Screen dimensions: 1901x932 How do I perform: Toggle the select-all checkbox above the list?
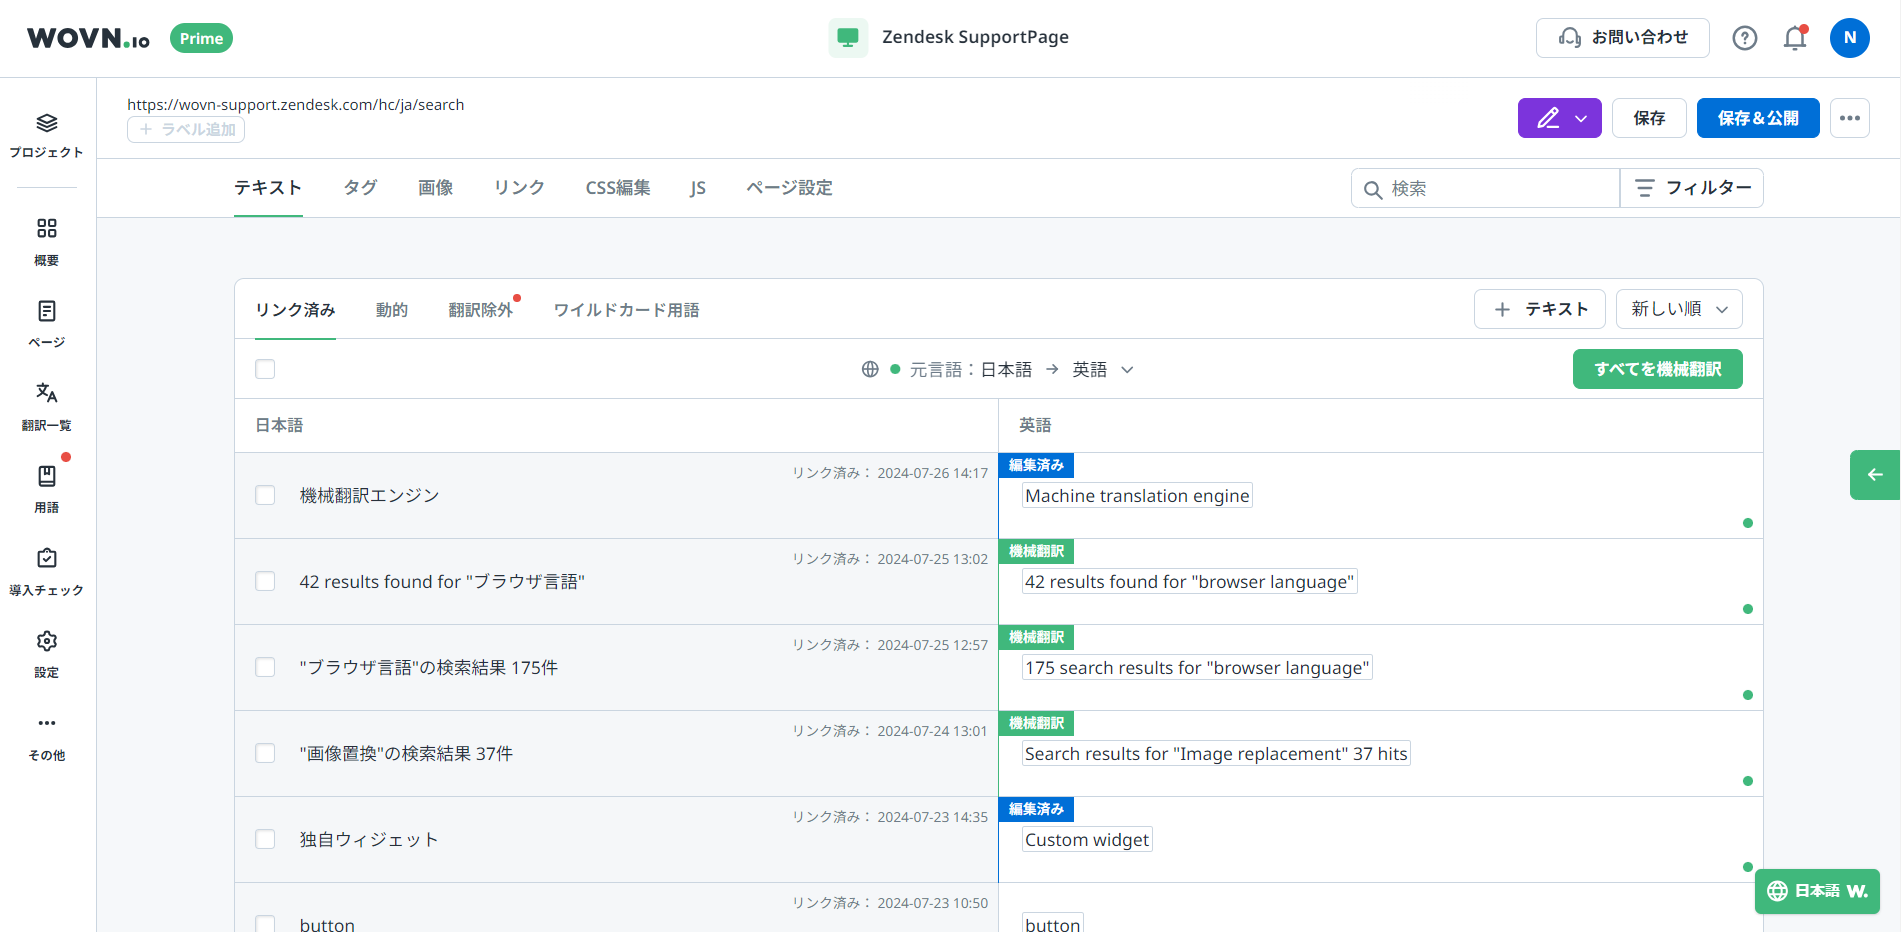pyautogui.click(x=265, y=369)
